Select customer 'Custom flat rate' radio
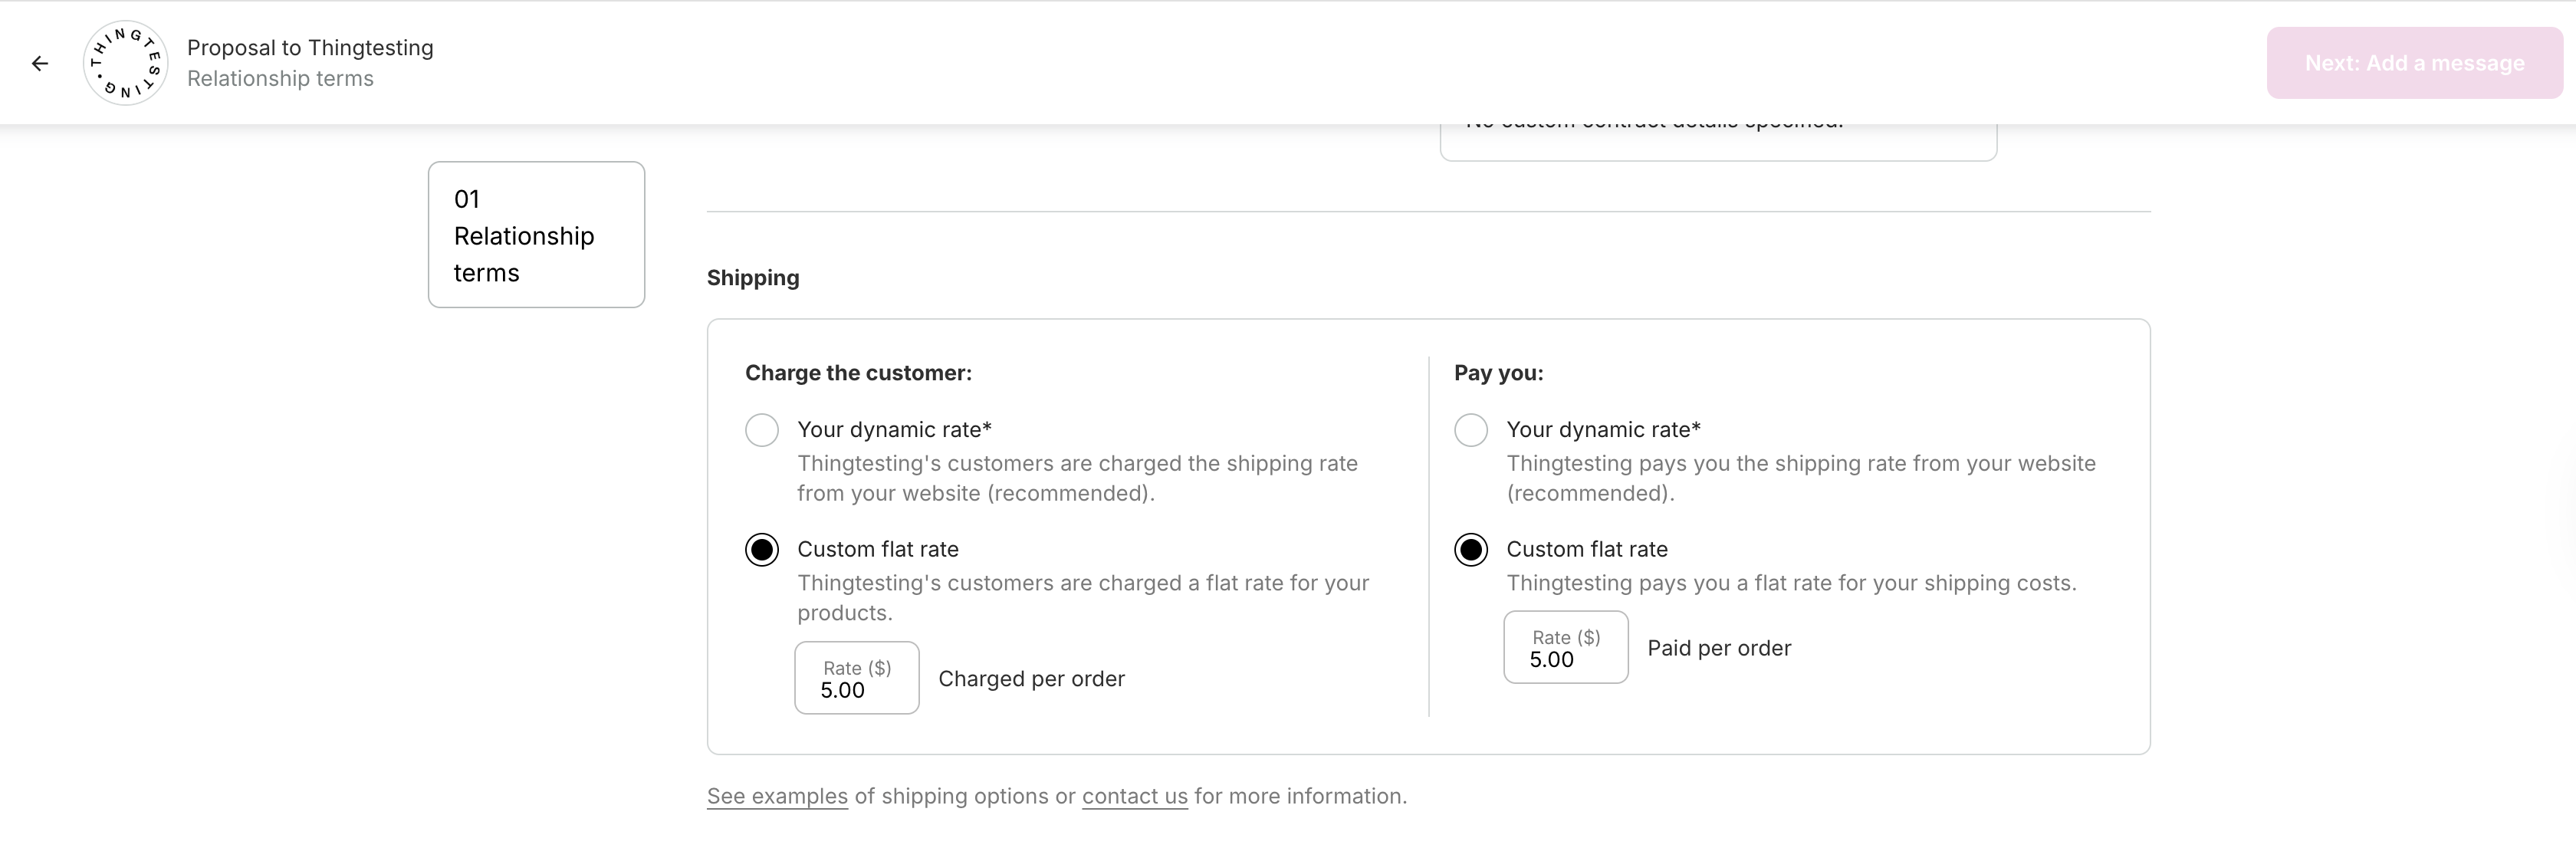This screenshot has height=848, width=2576. pos(762,550)
